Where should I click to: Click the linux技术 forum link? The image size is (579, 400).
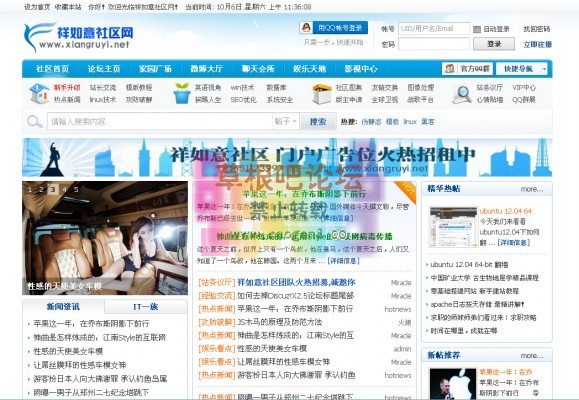pyautogui.click(x=103, y=99)
